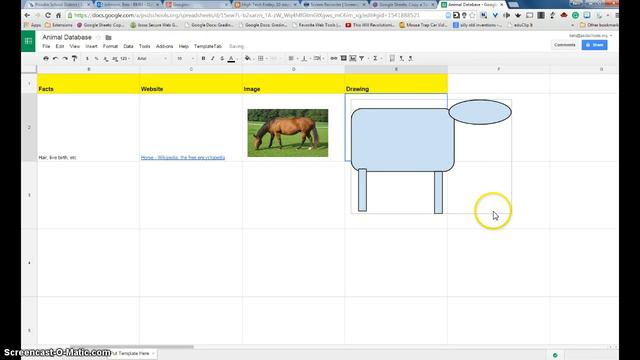Viewport: 640px width, 360px height.
Task: Select the Image header cell
Action: point(293,84)
